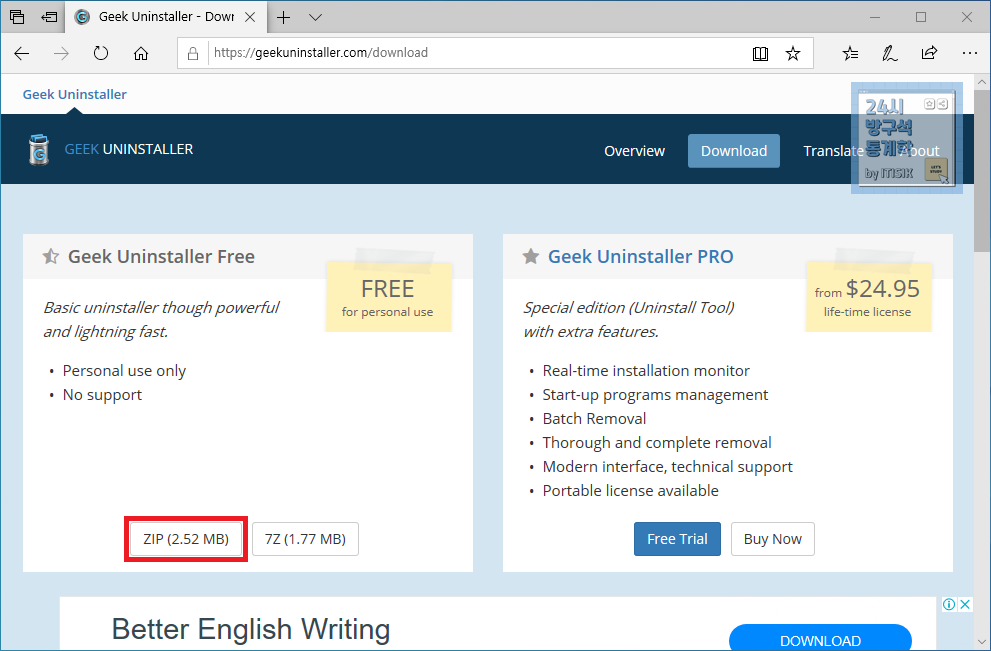The width and height of the screenshot is (991, 651).
Task: Open Settings and more ellipsis menu
Action: click(970, 53)
